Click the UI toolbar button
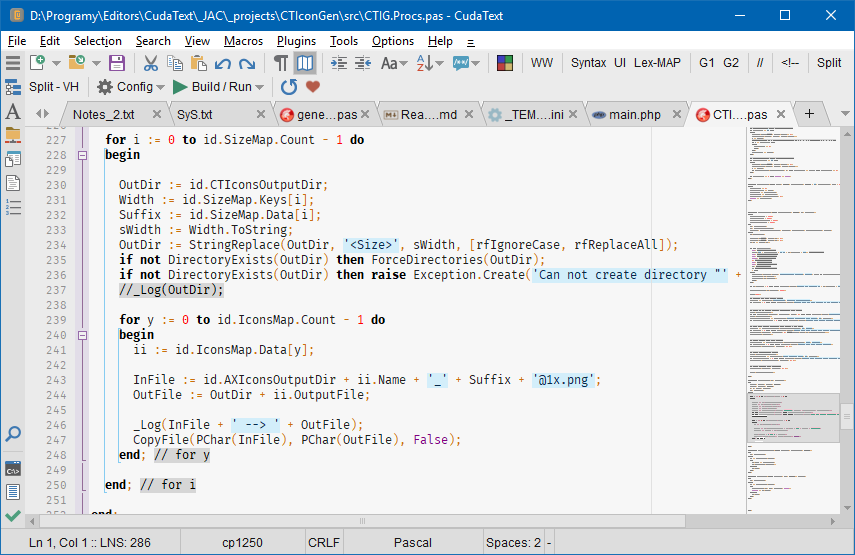The width and height of the screenshot is (855, 555). (620, 63)
